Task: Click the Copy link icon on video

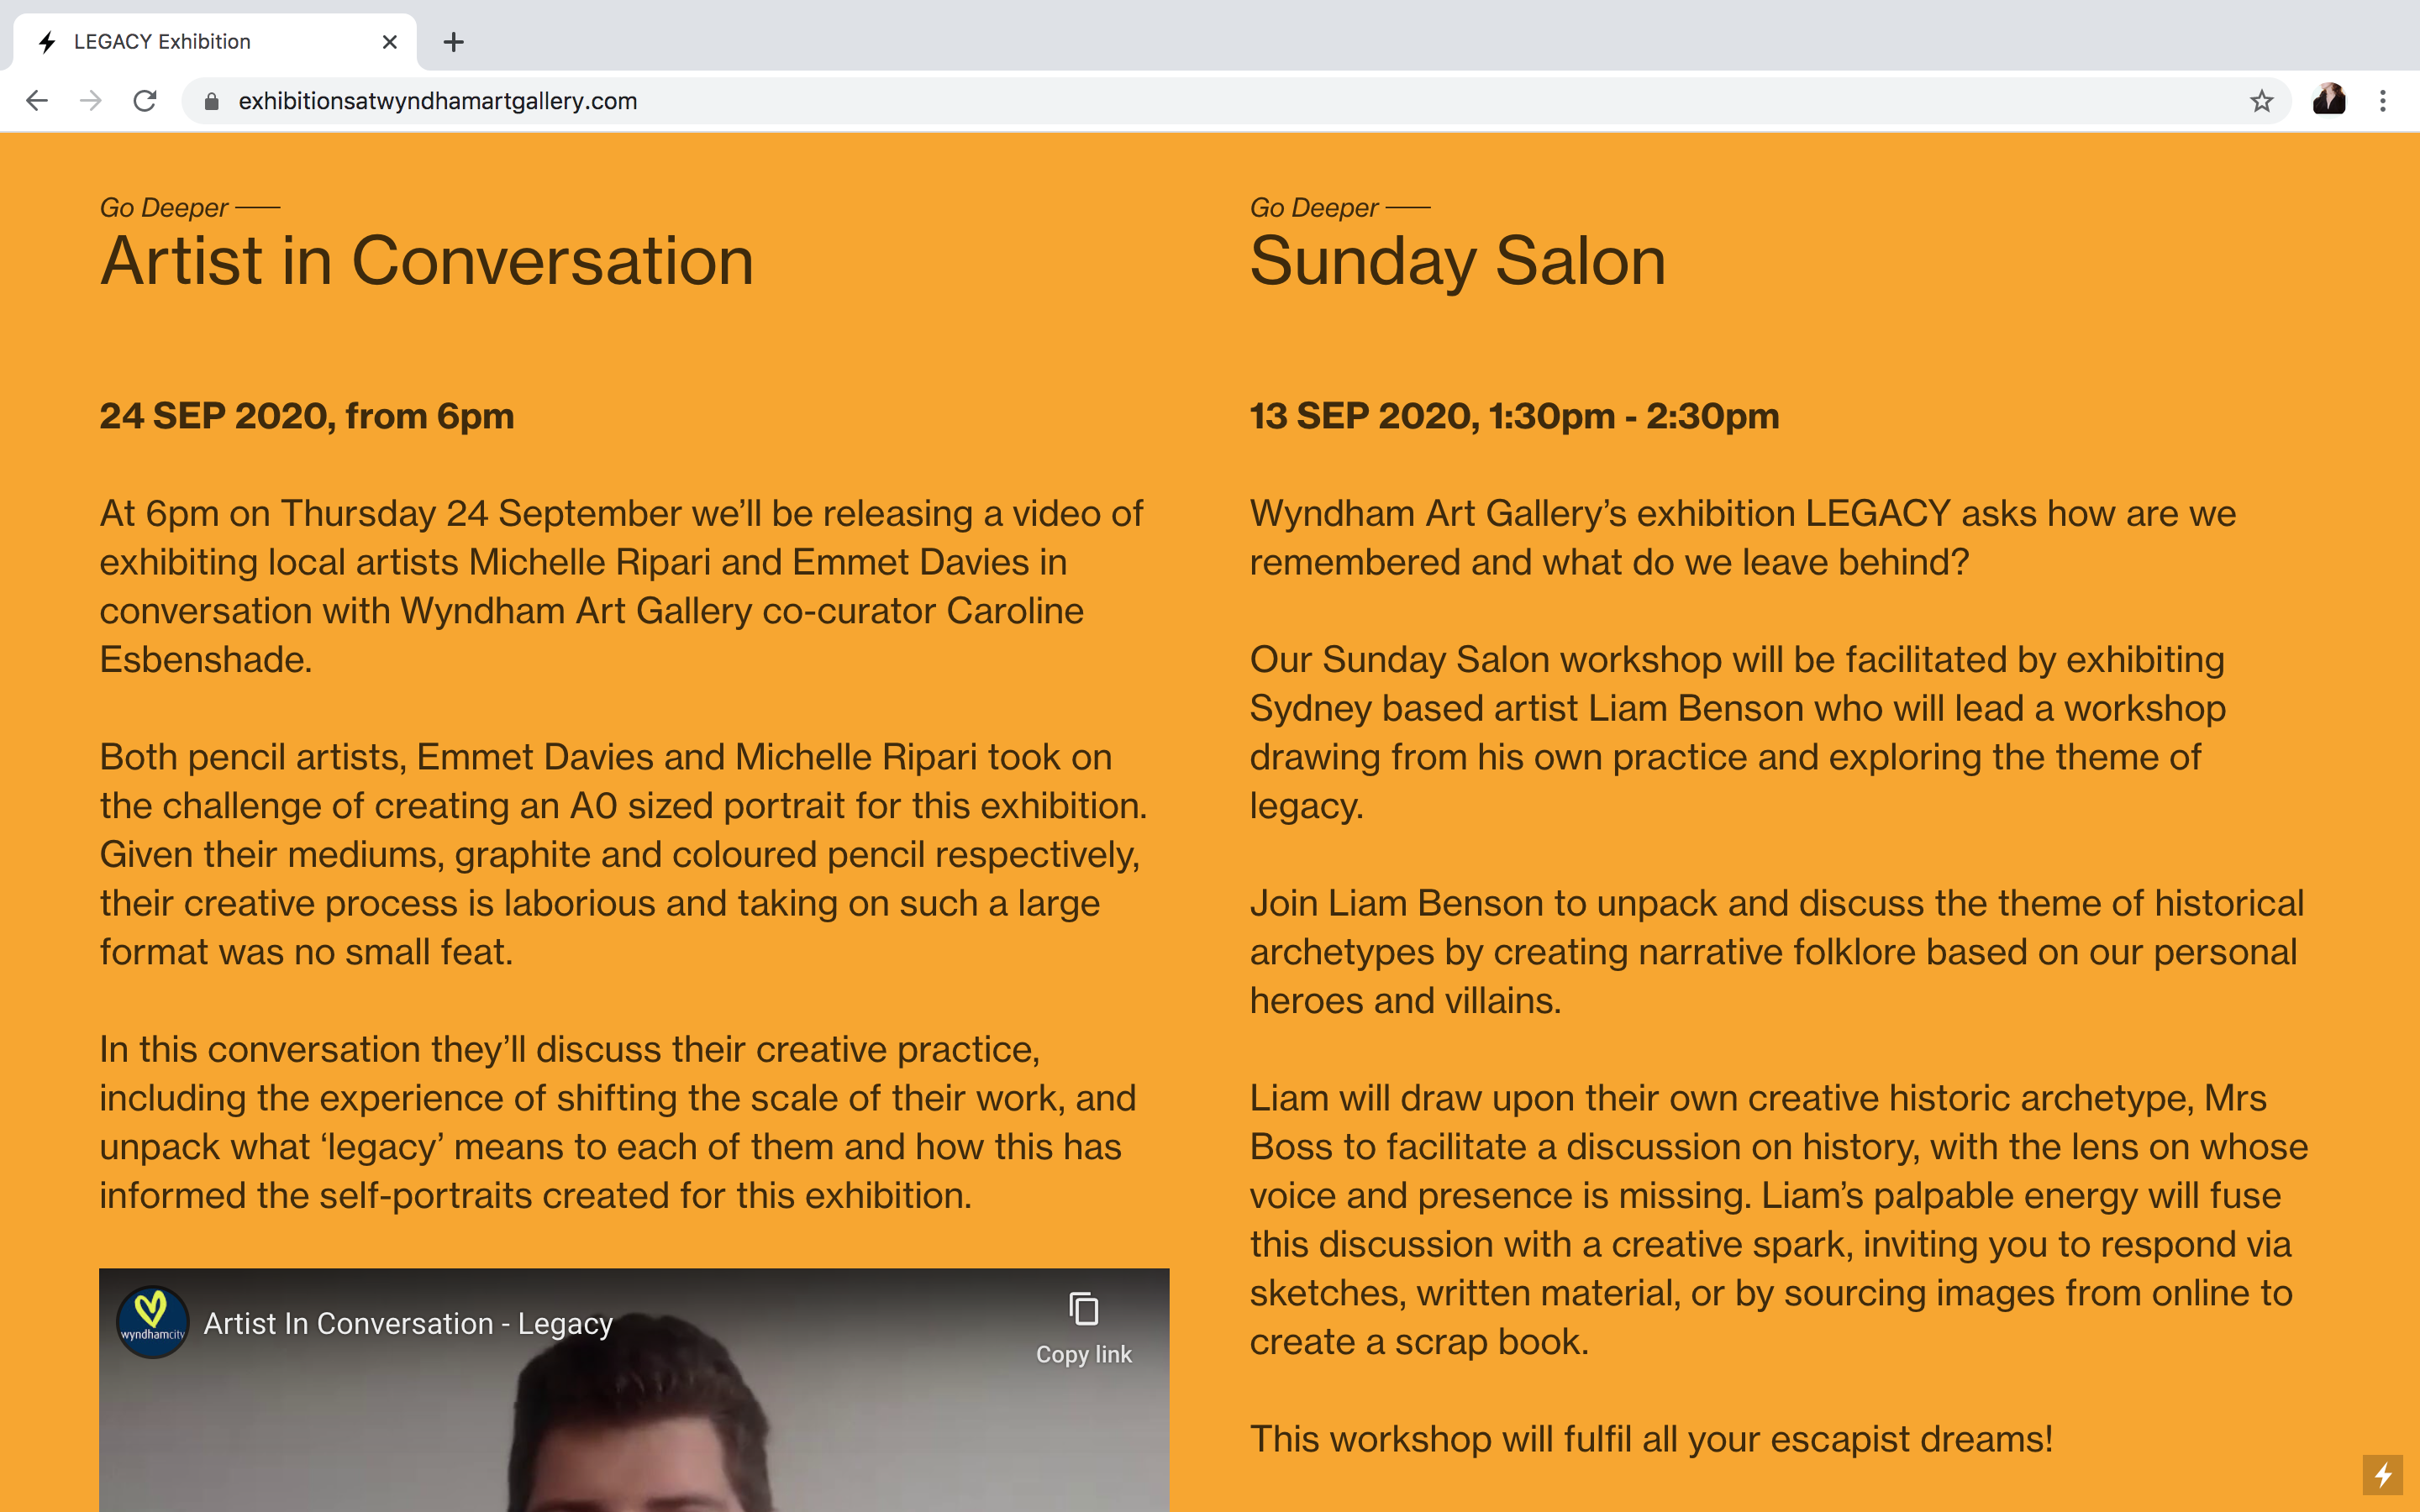Action: pos(1083,1328)
